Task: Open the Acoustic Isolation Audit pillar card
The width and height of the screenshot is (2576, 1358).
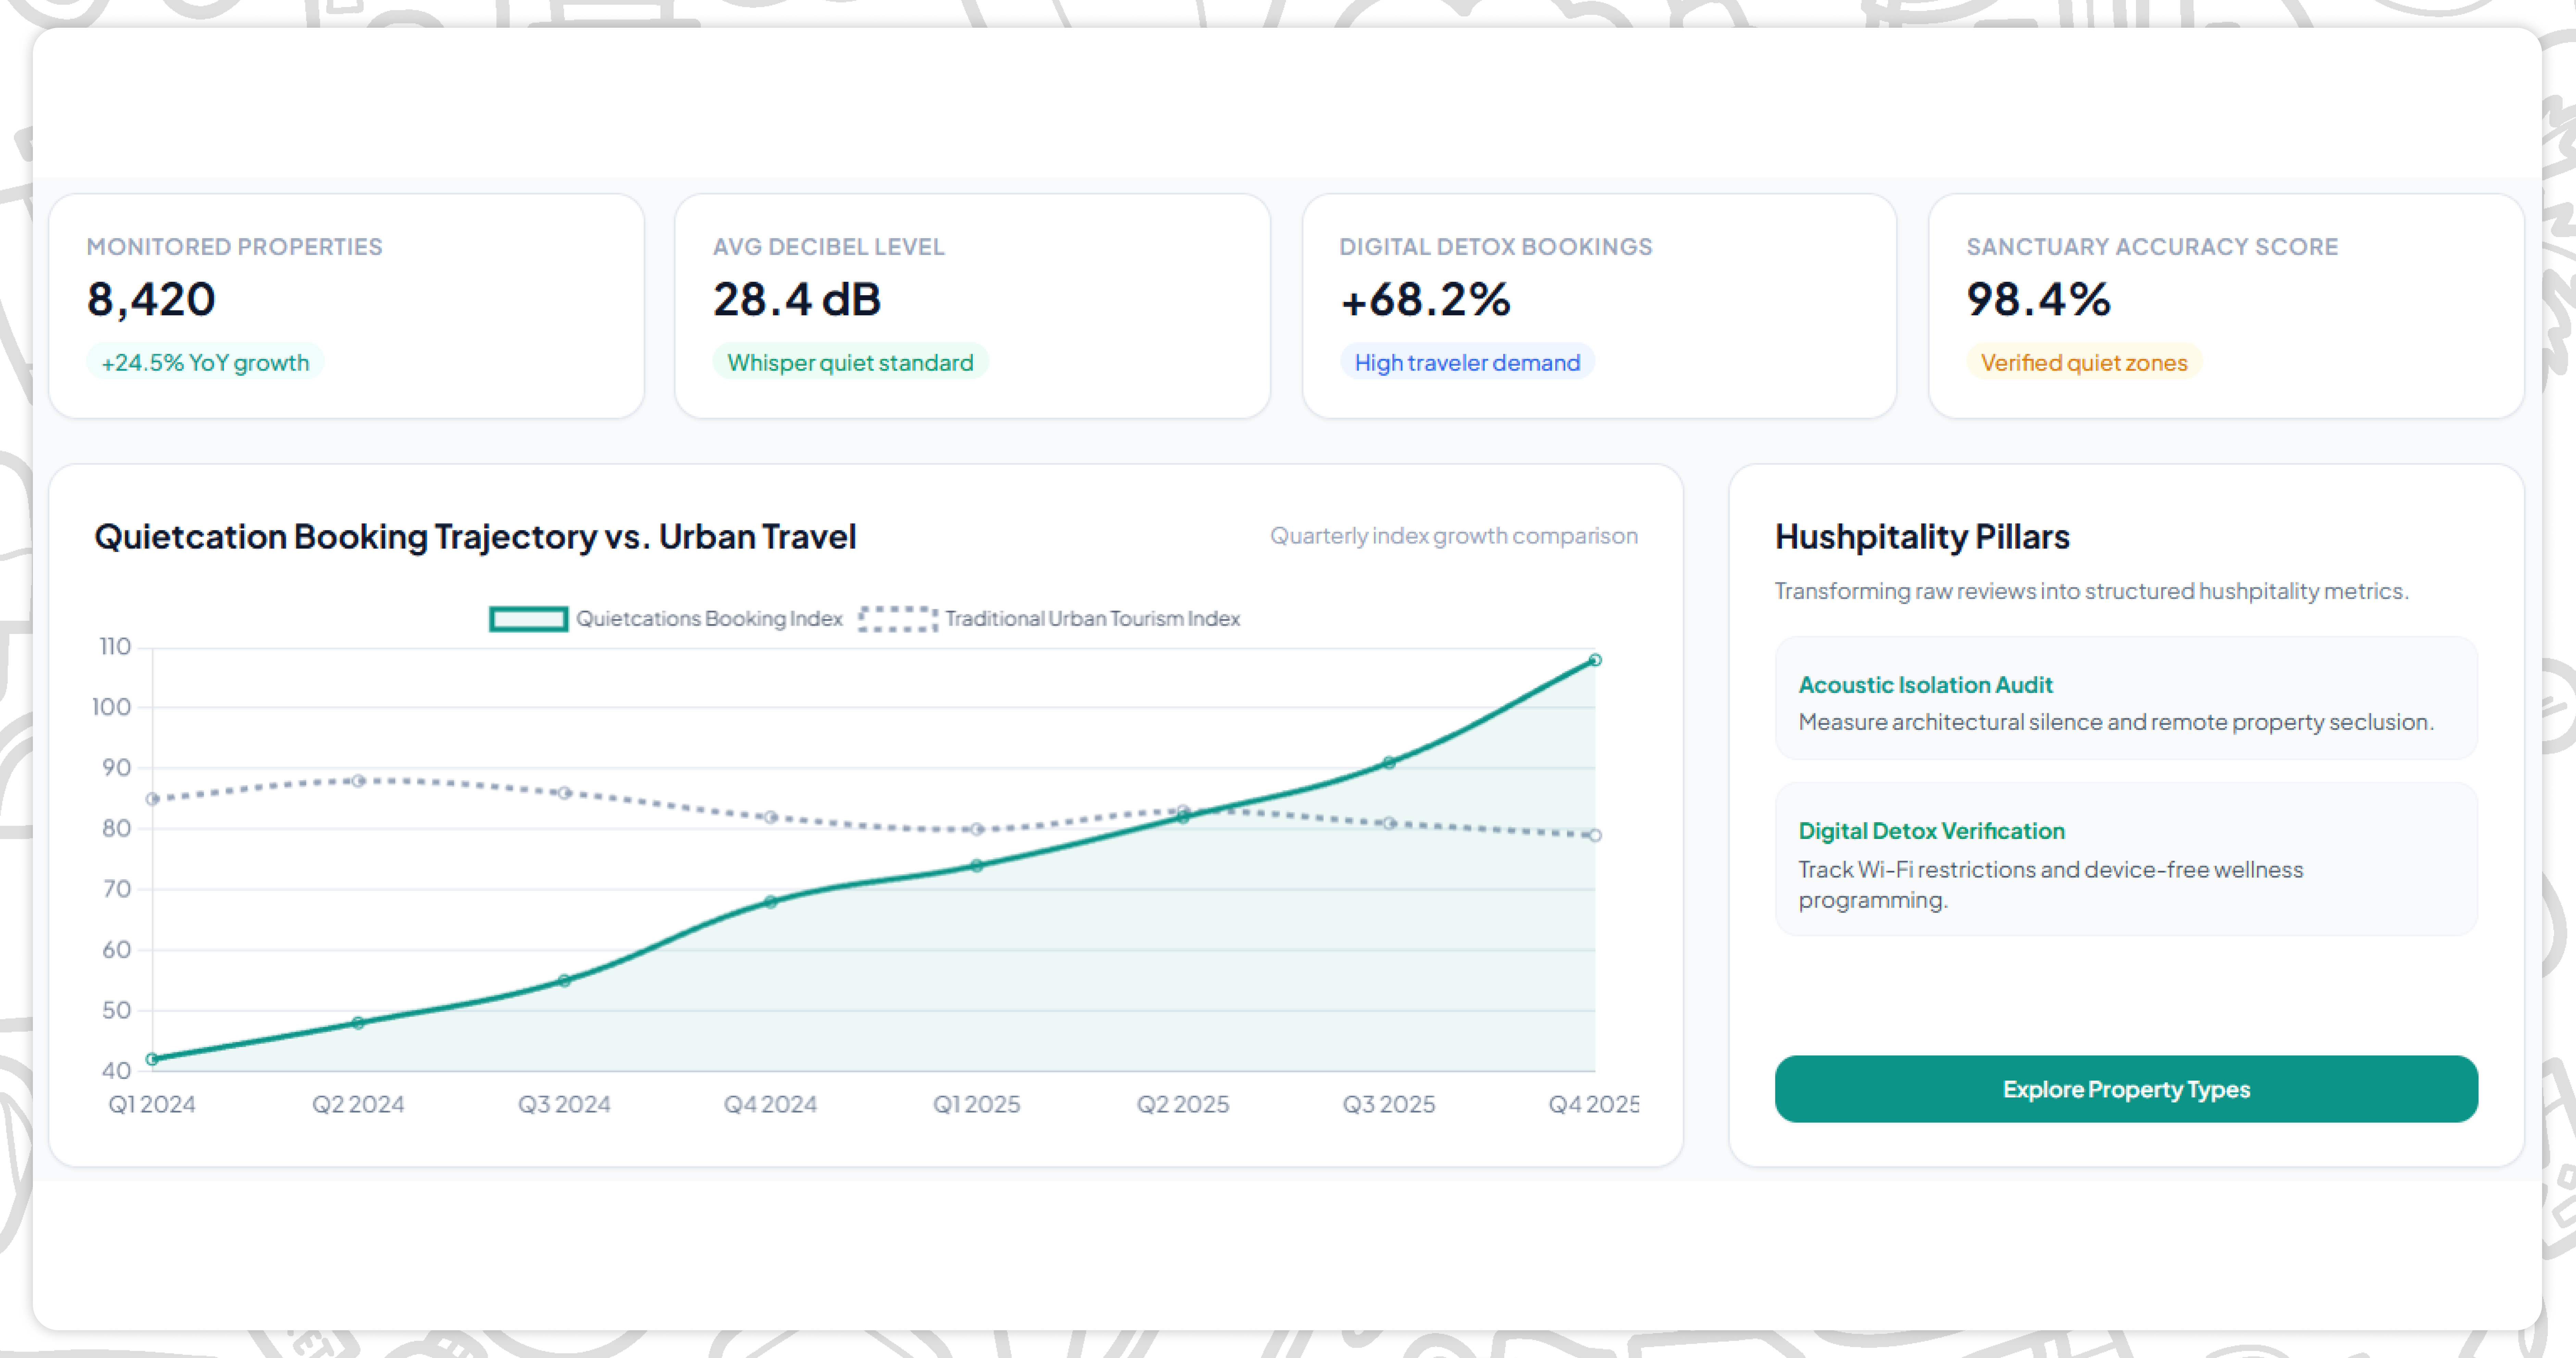Action: click(2126, 698)
